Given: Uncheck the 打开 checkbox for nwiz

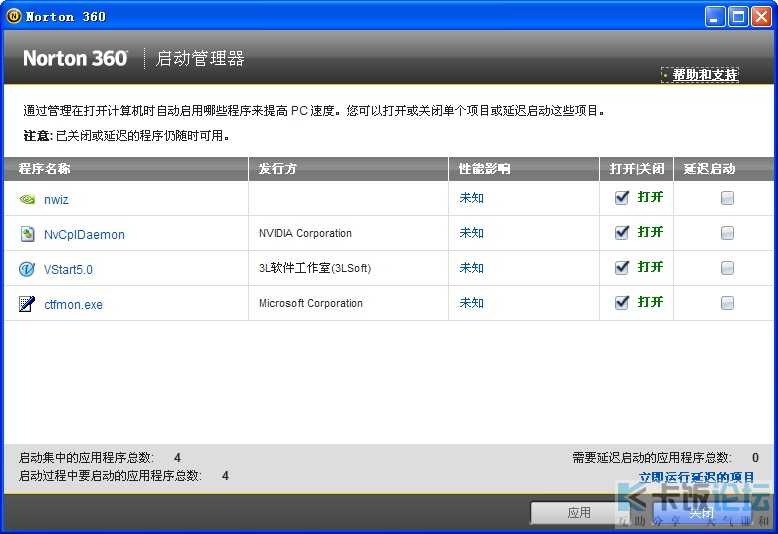Looking at the screenshot, I should coord(622,198).
